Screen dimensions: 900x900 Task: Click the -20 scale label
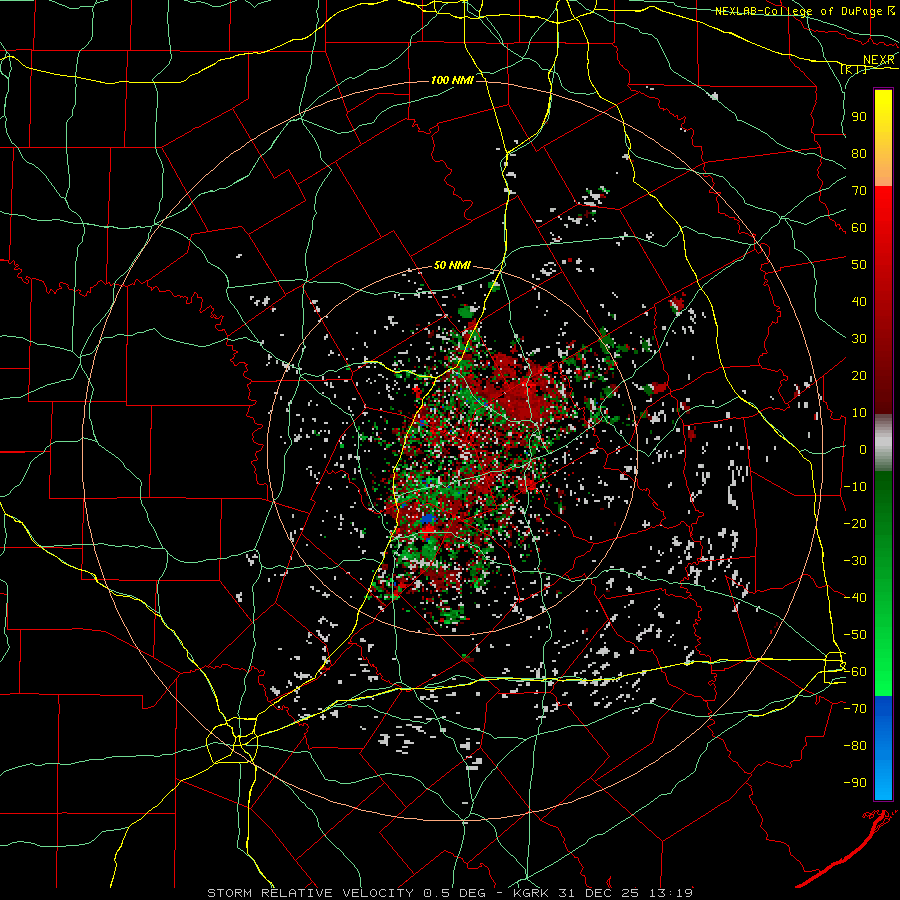click(x=855, y=523)
